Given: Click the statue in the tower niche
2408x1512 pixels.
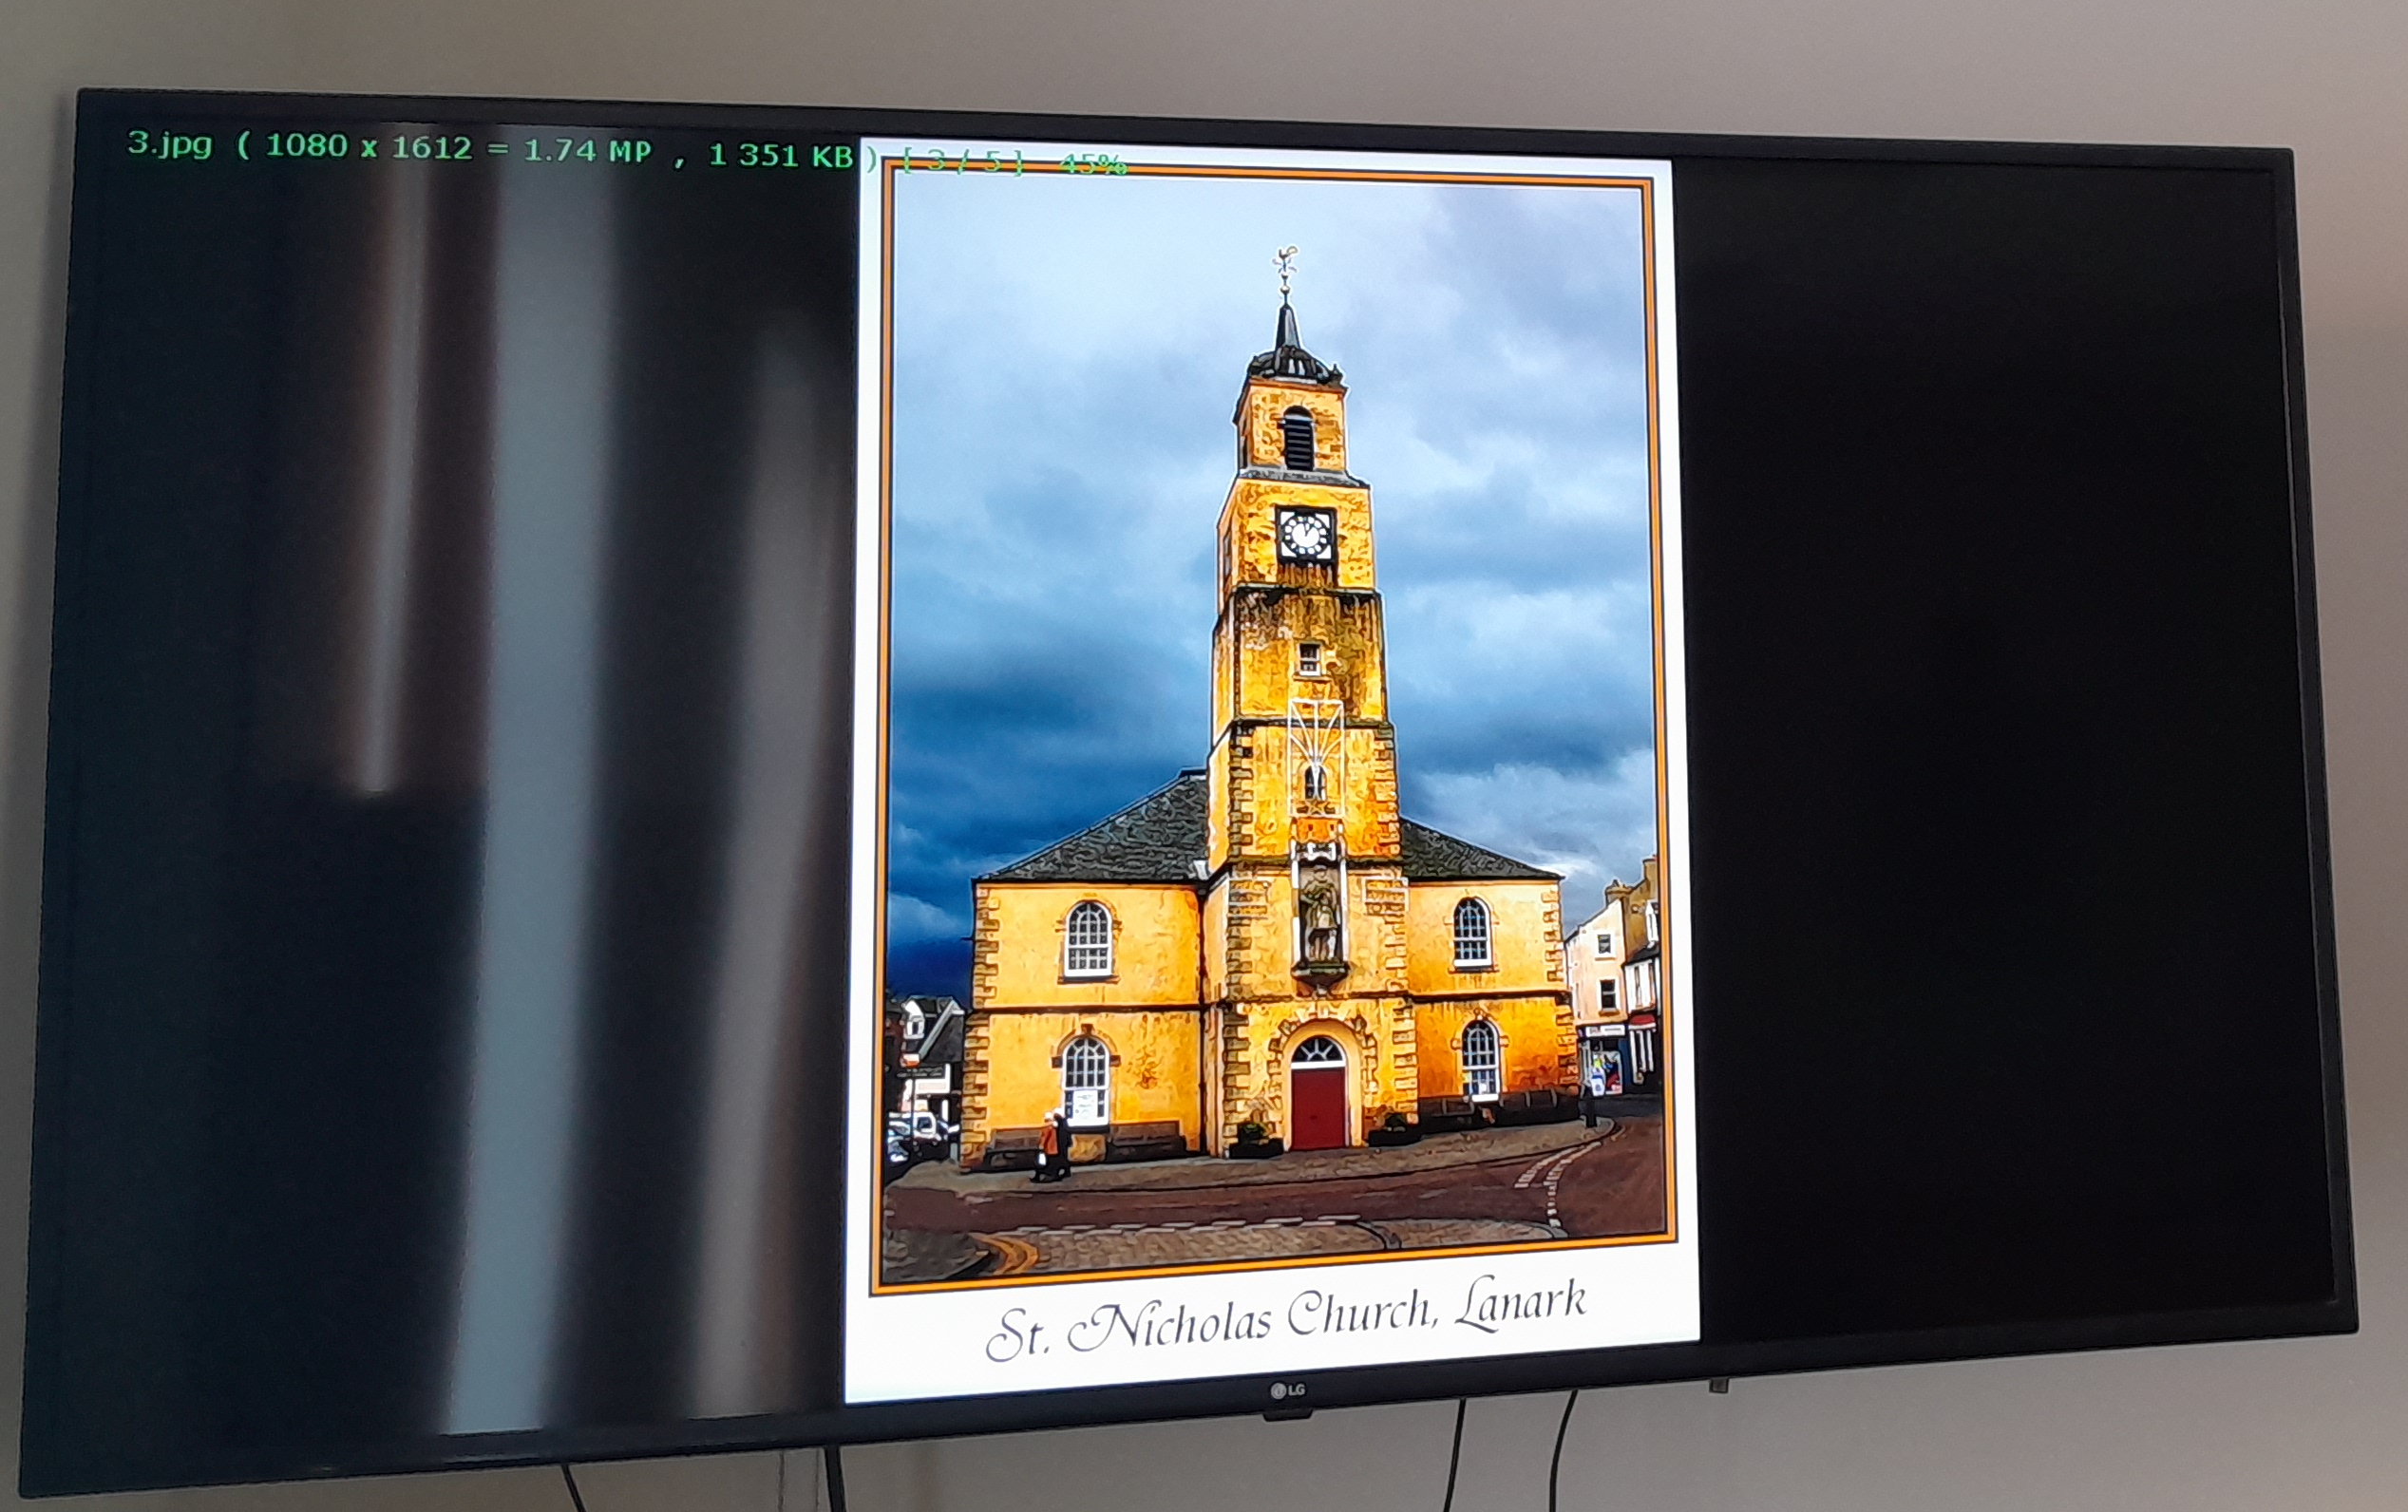Looking at the screenshot, I should click(1319, 913).
